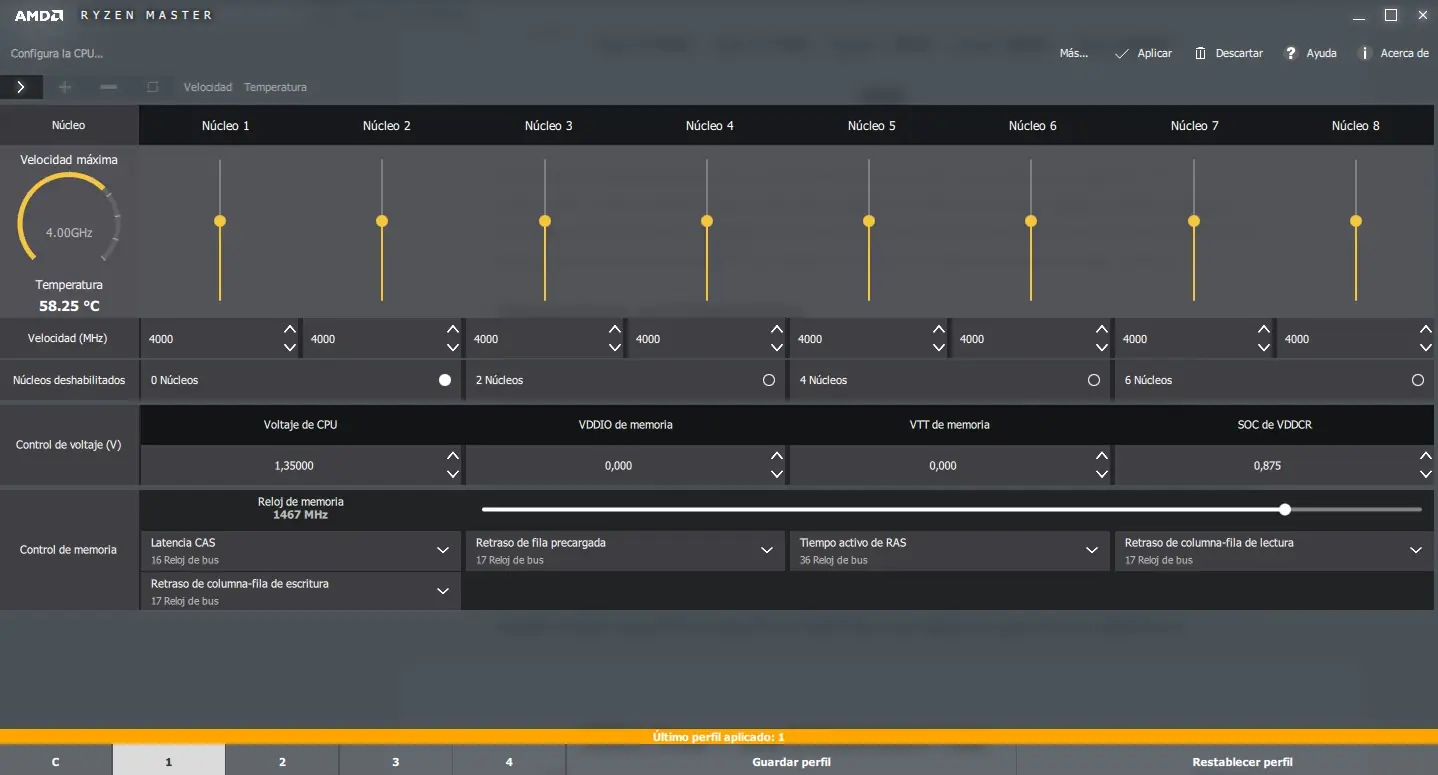Viewport: 1438px width, 775px height.
Task: Raise SOC de VDDCR with up arrow
Action: click(1426, 456)
